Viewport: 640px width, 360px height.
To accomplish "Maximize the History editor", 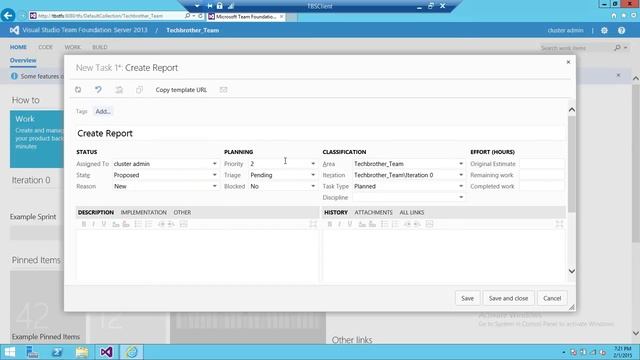I will pyautogui.click(x=559, y=224).
